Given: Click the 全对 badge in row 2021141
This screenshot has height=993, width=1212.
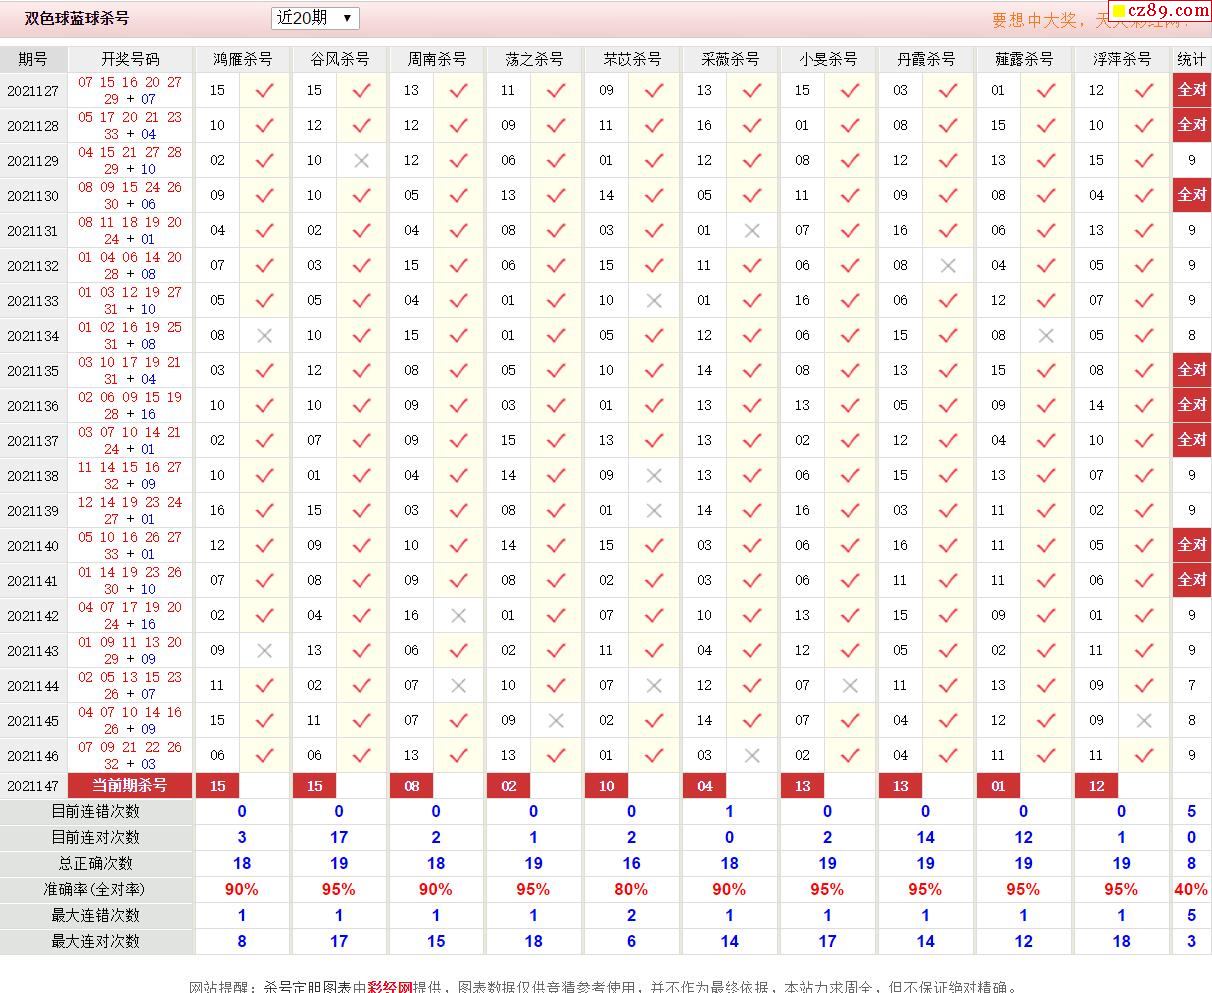Looking at the screenshot, I should point(1192,580).
